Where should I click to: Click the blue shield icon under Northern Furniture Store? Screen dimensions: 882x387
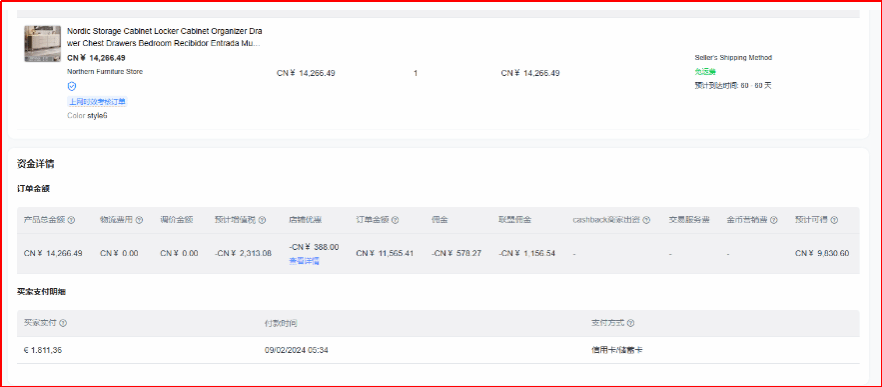71,86
